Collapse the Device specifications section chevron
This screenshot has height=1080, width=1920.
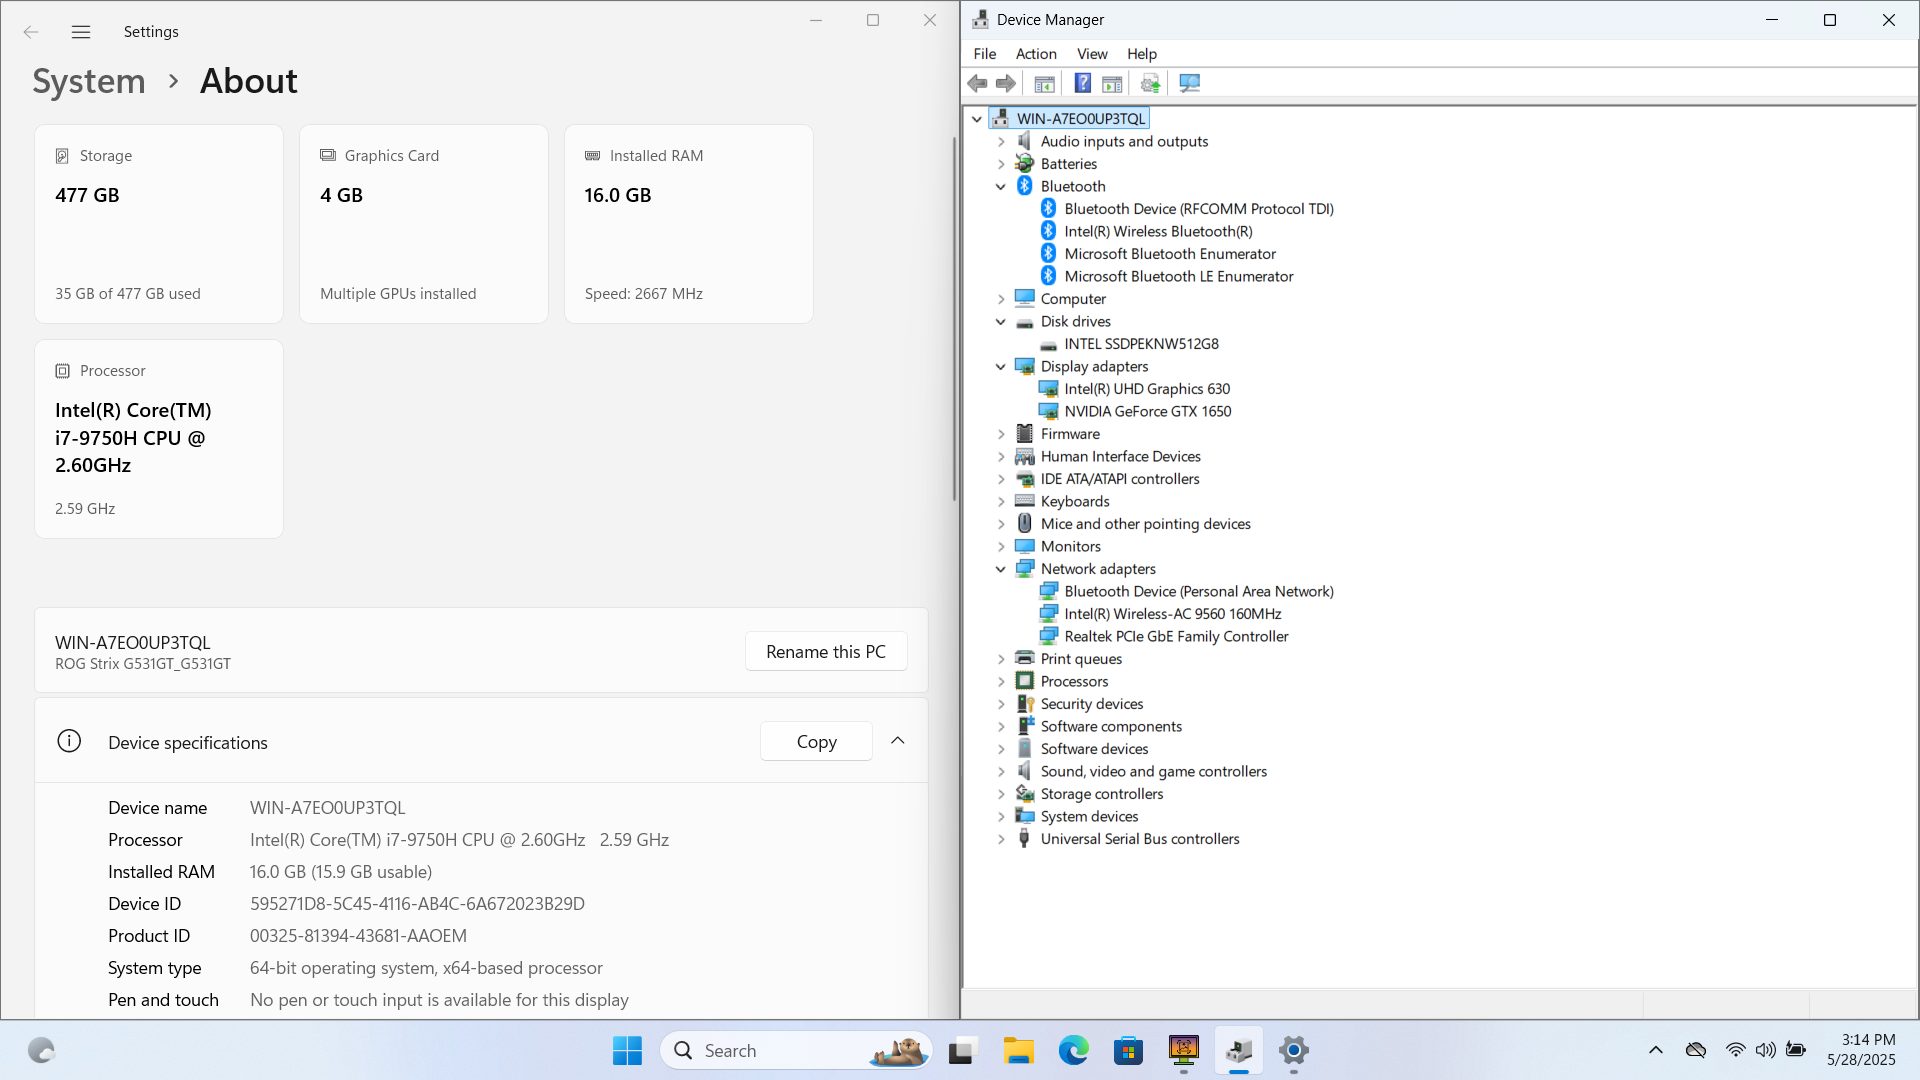pos(897,741)
